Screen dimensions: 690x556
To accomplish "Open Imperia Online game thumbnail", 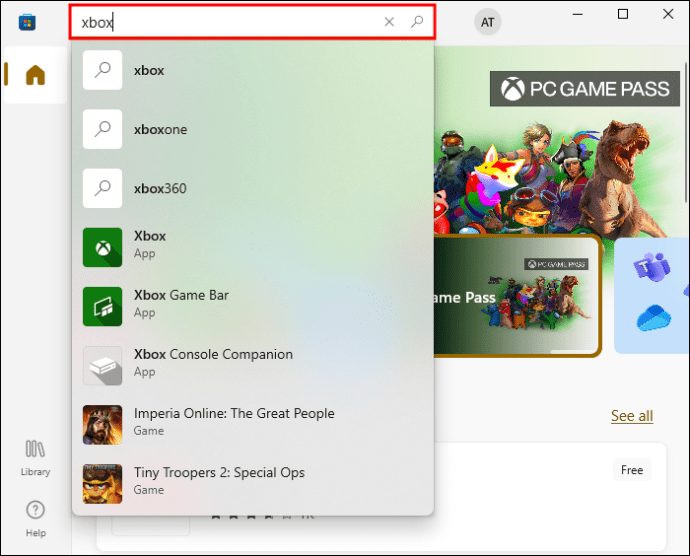I will (x=103, y=425).
